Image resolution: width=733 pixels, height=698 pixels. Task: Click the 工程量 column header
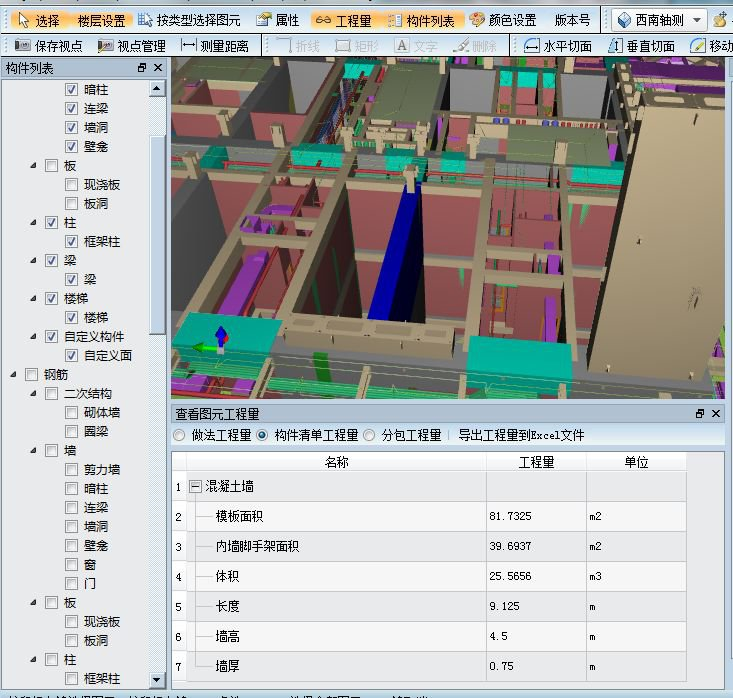[536, 462]
